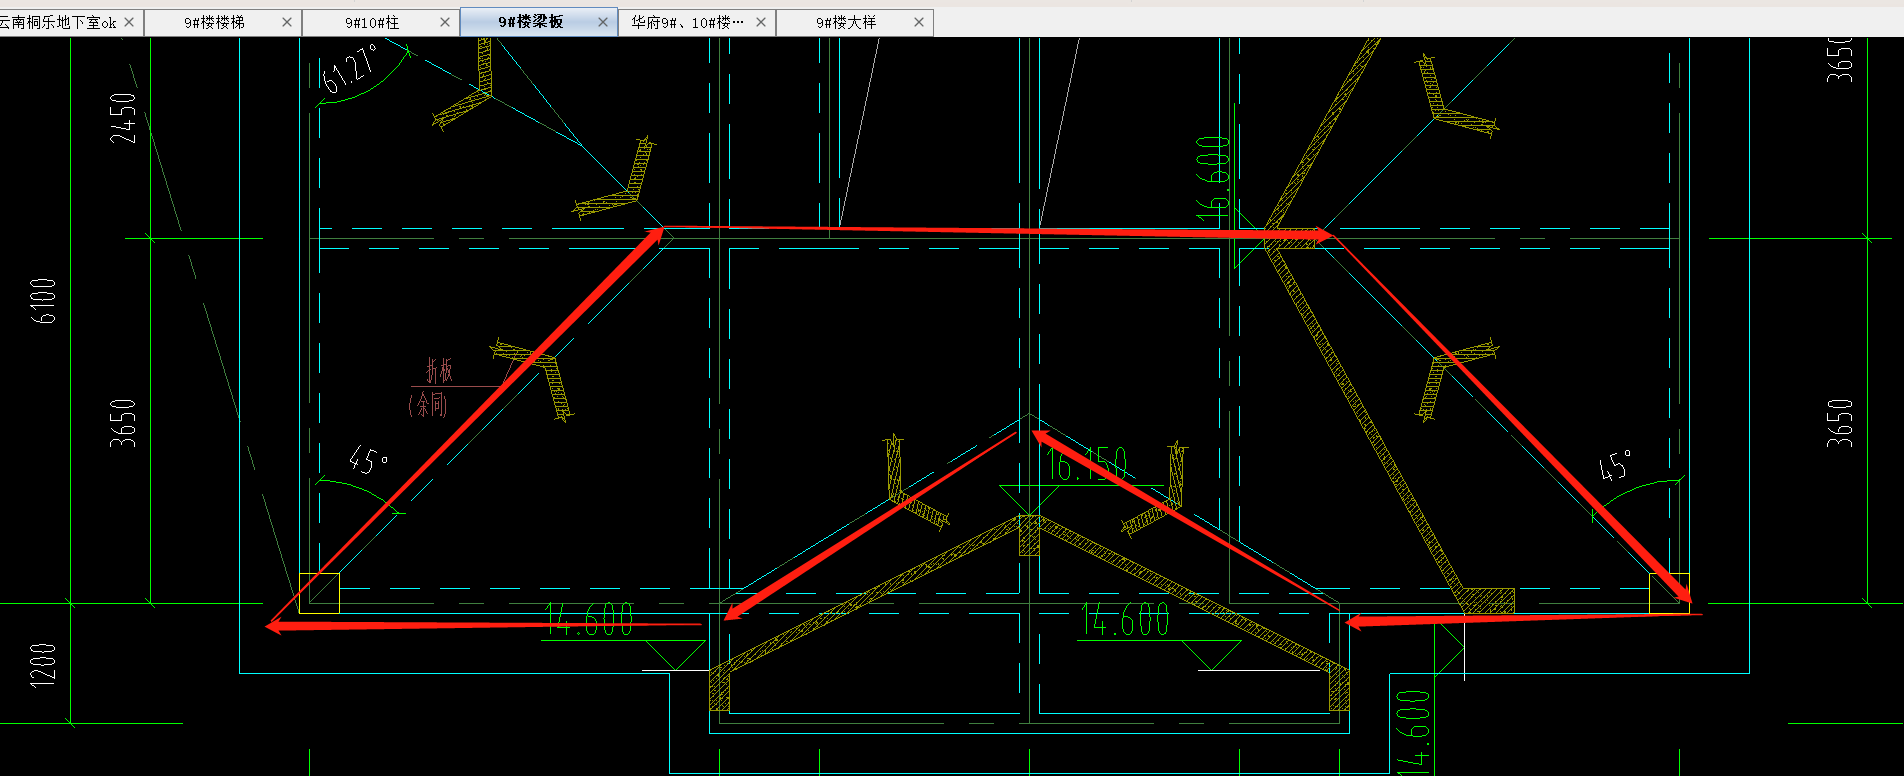Close the 华府9#、10#楼 tab
1904x776 pixels.
[761, 22]
